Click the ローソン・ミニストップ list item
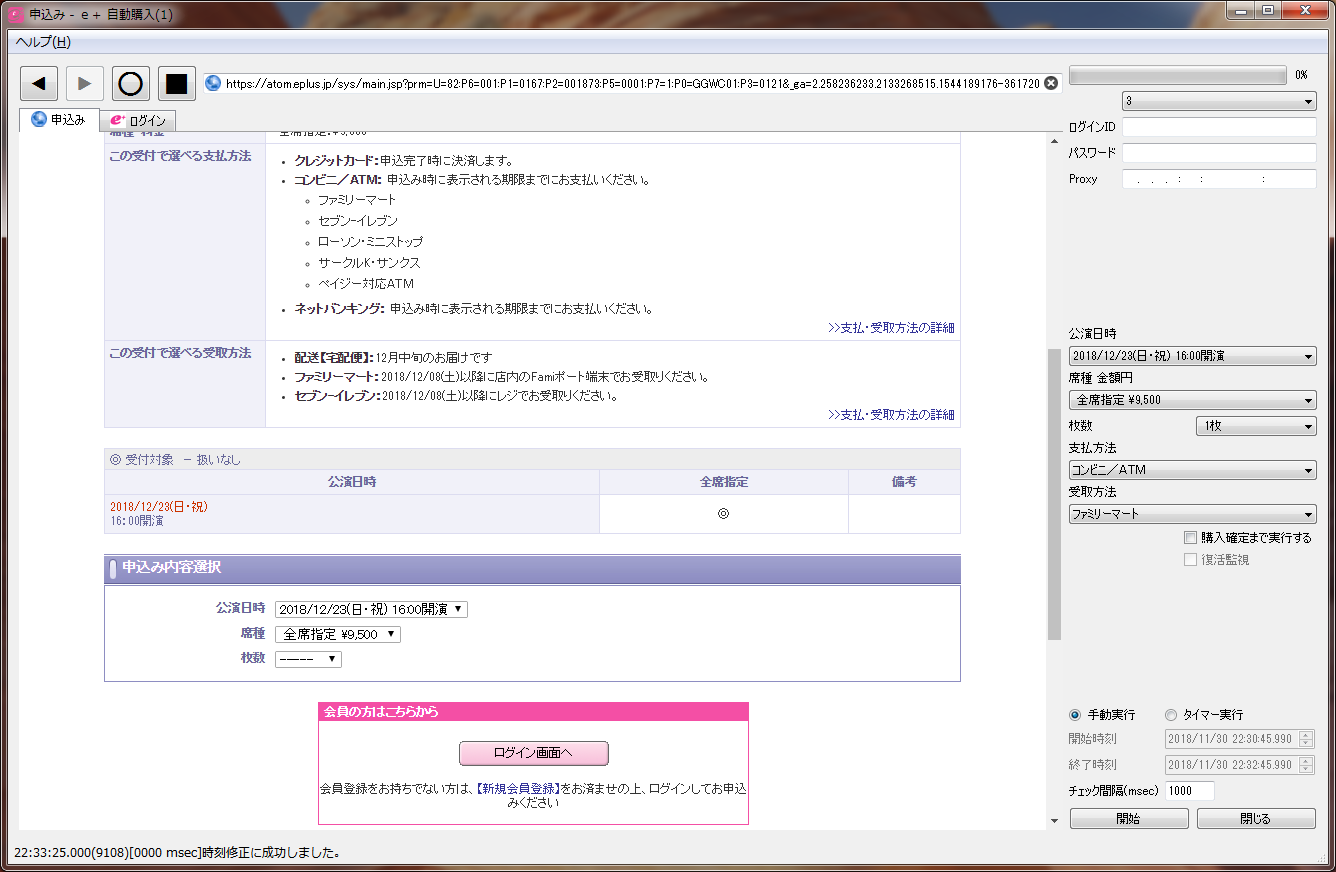The width and height of the screenshot is (1336, 872). (370, 242)
